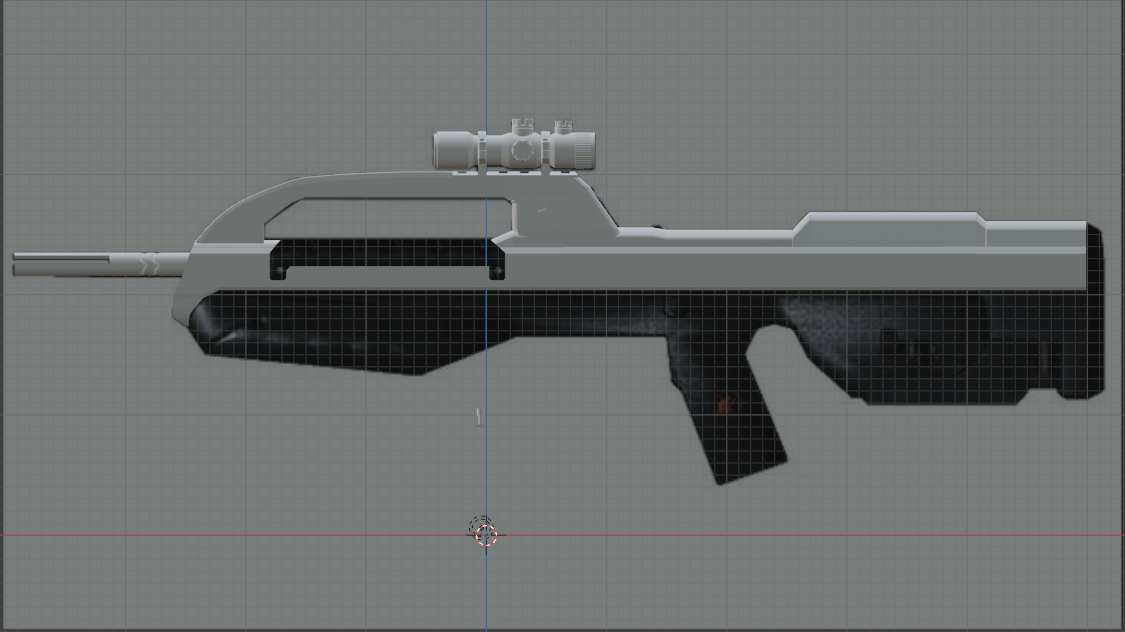
Task: Select the scope mounted on the rifle
Action: 514,147
